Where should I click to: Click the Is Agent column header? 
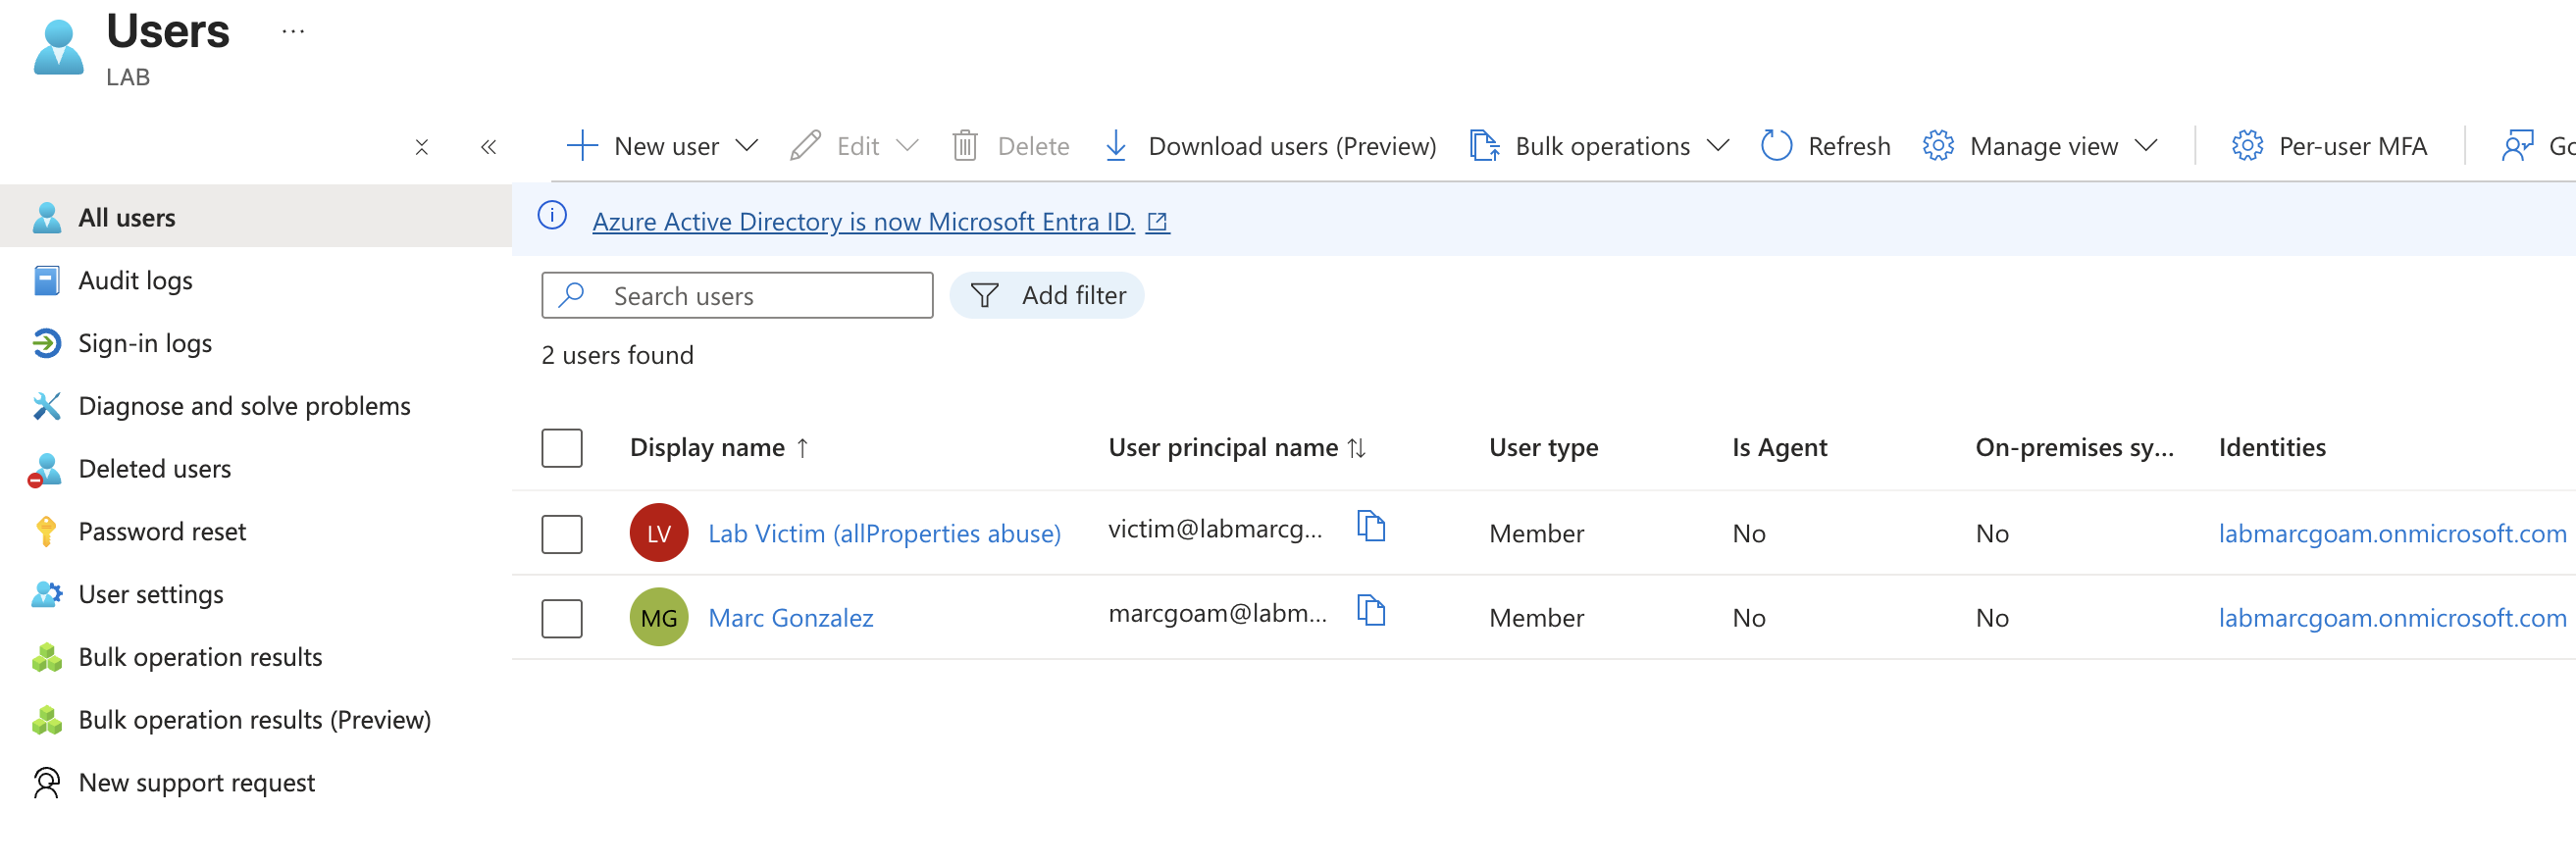point(1779,447)
